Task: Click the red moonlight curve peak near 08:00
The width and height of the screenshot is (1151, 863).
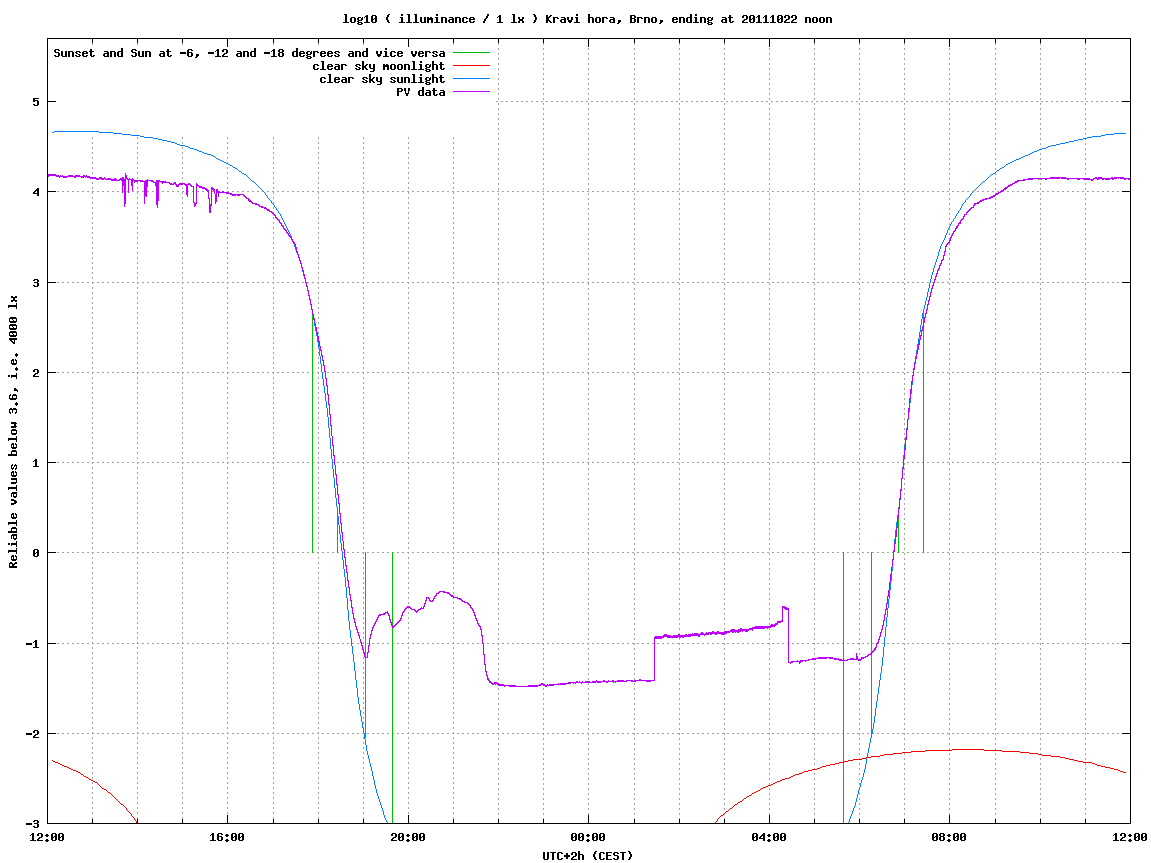Action: [x=965, y=749]
